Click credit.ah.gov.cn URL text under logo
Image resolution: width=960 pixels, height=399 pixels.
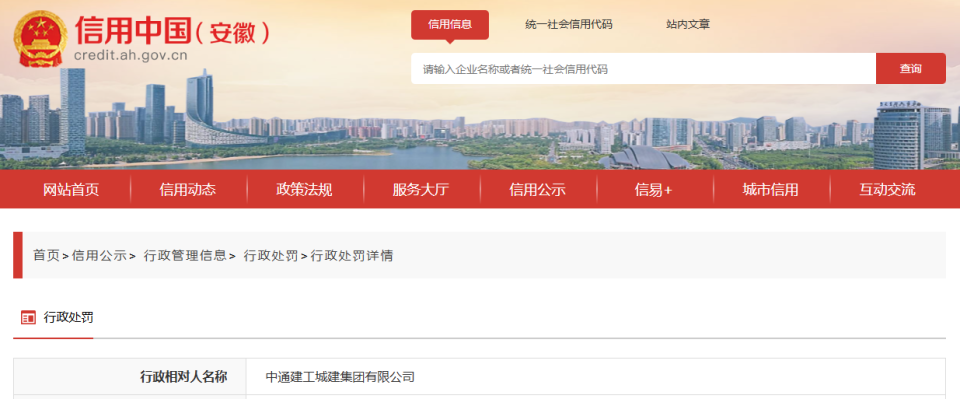click(x=130, y=56)
